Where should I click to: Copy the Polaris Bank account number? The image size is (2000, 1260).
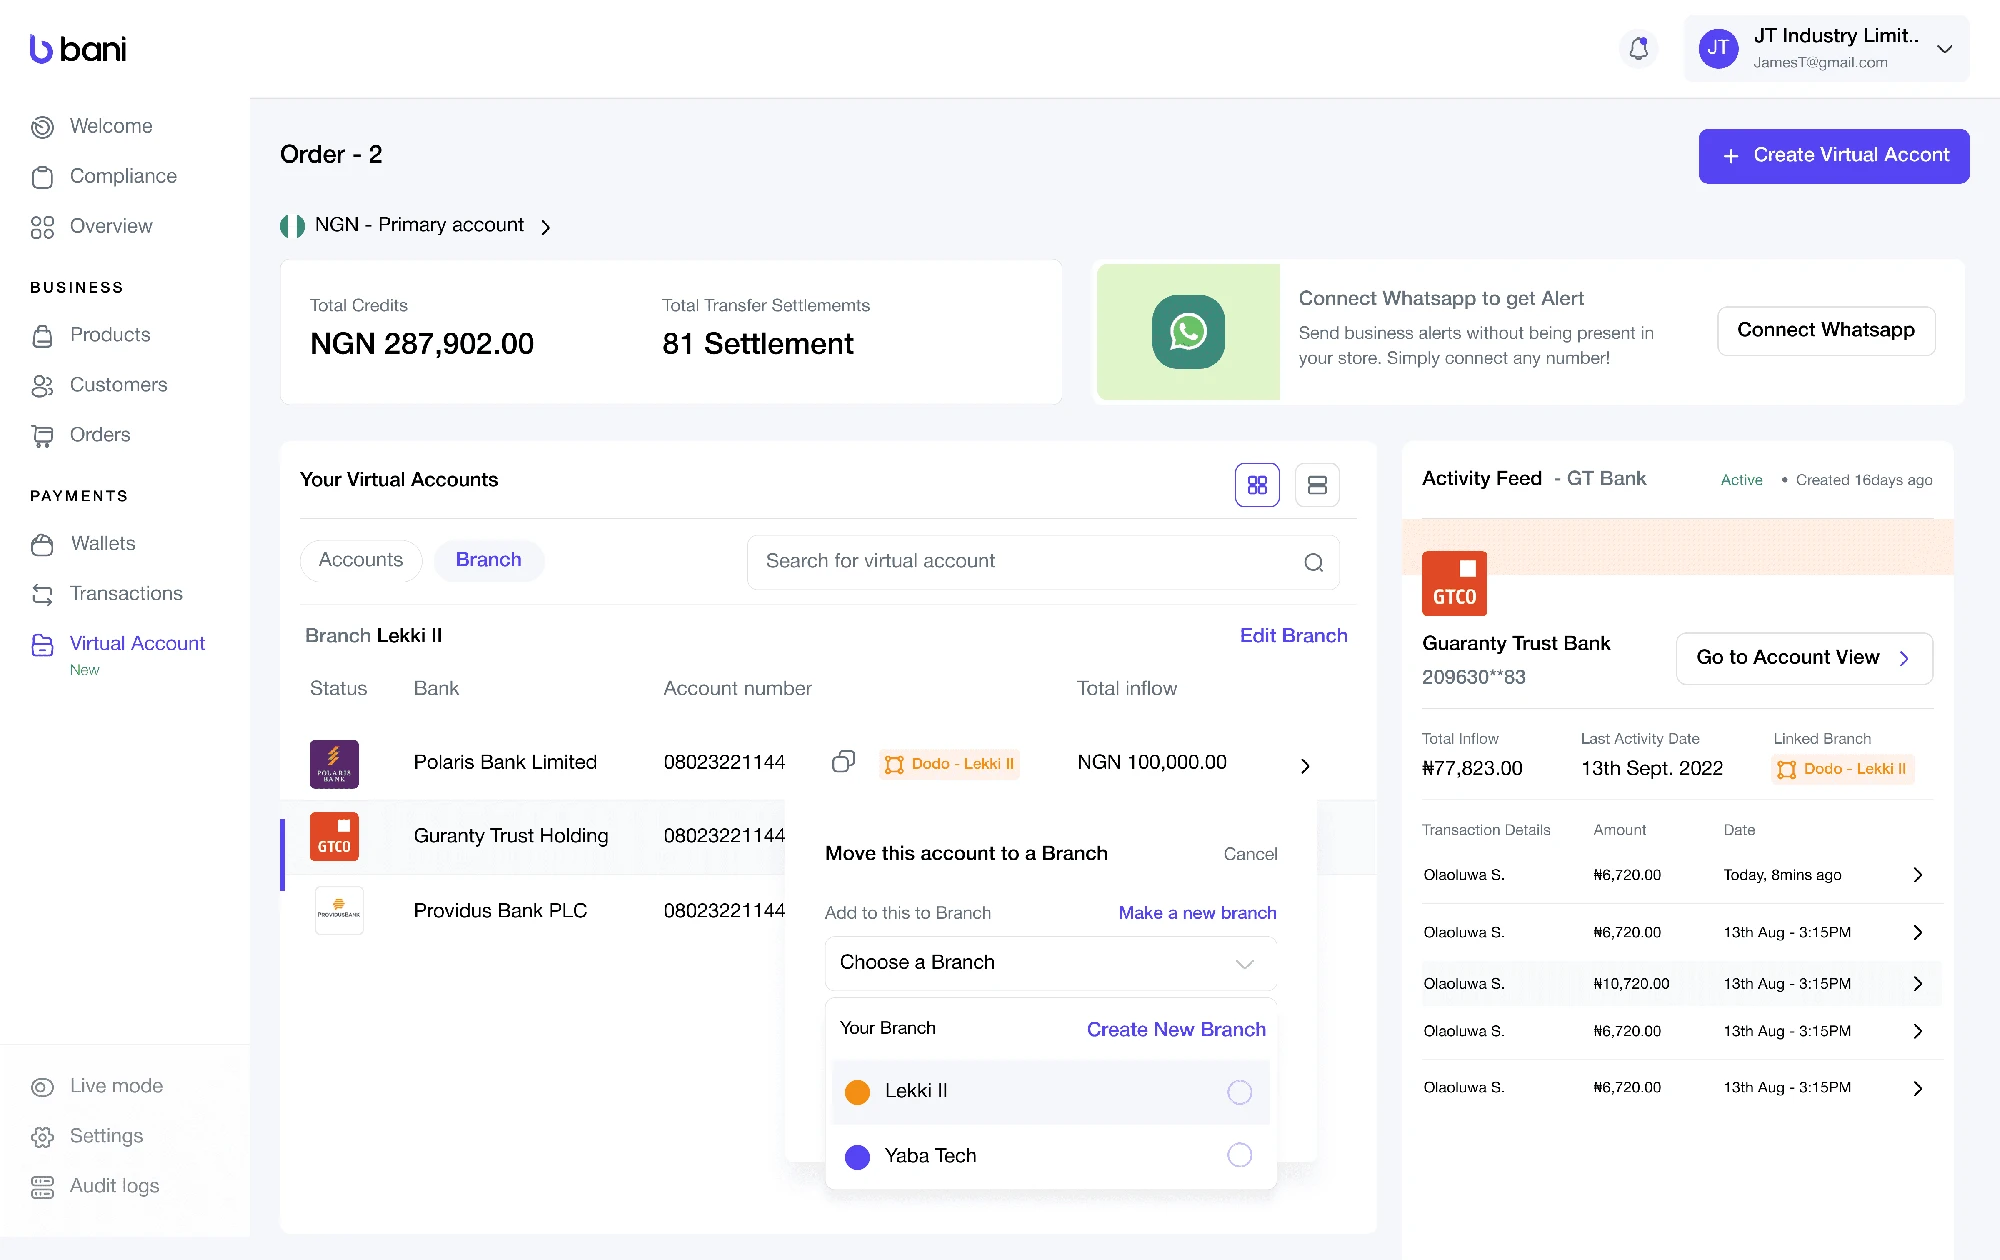point(843,762)
